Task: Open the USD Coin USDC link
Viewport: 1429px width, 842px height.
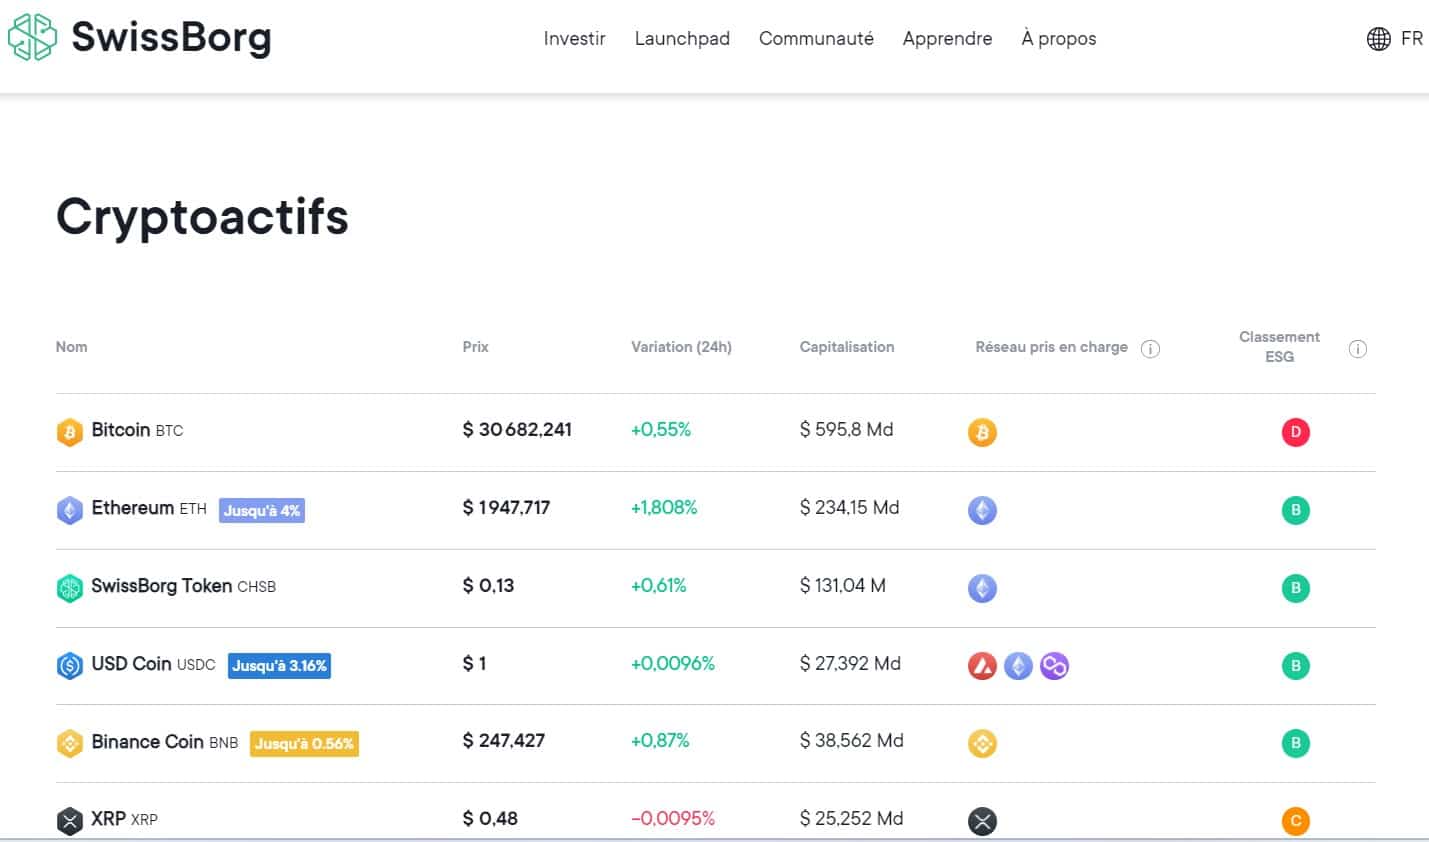Action: click(153, 664)
